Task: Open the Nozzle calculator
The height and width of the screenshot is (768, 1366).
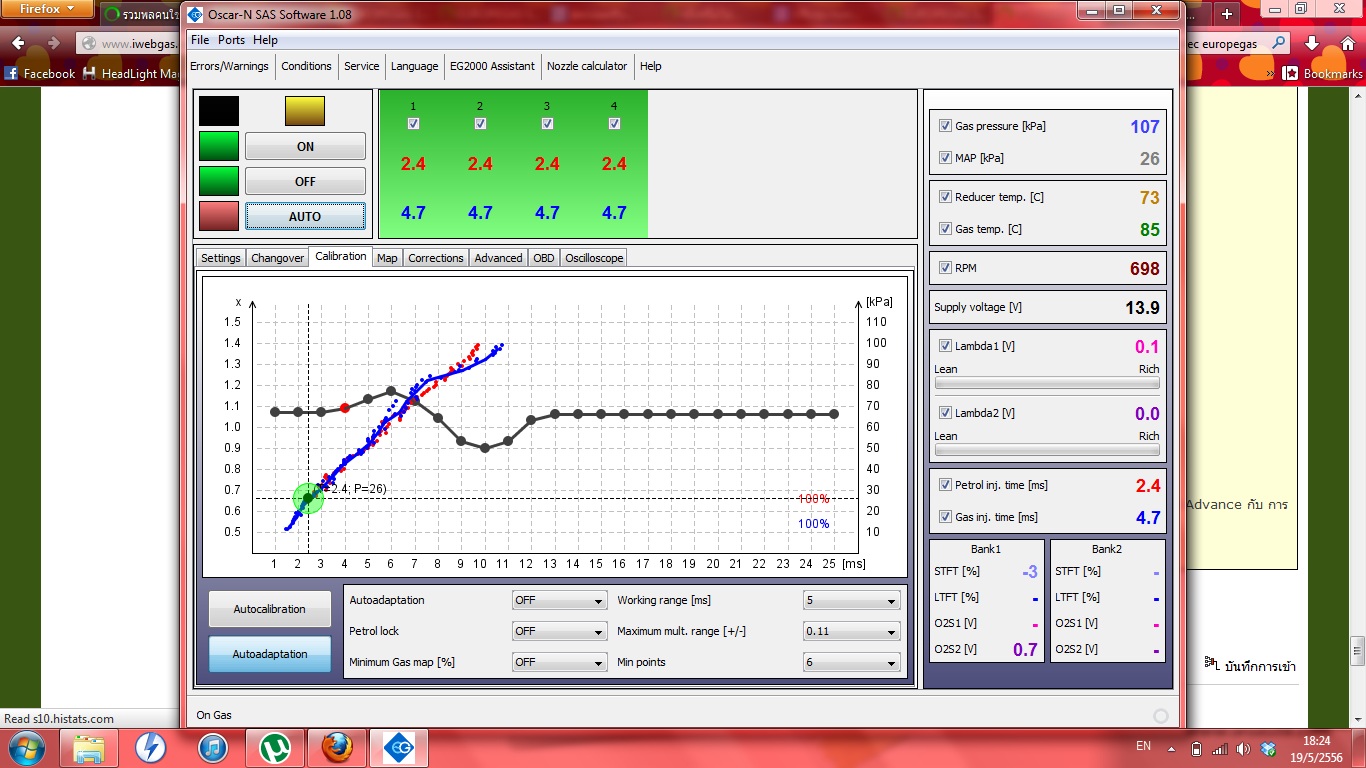Action: (587, 66)
